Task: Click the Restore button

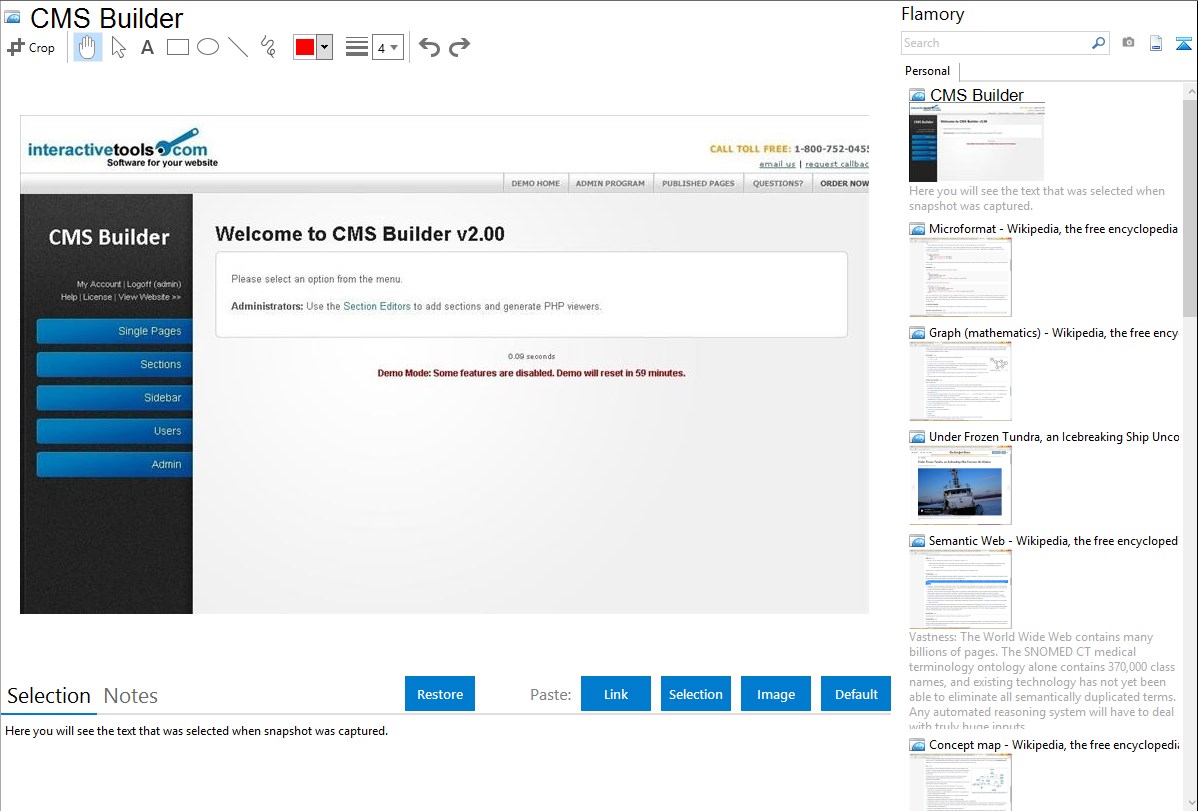Action: (x=440, y=694)
